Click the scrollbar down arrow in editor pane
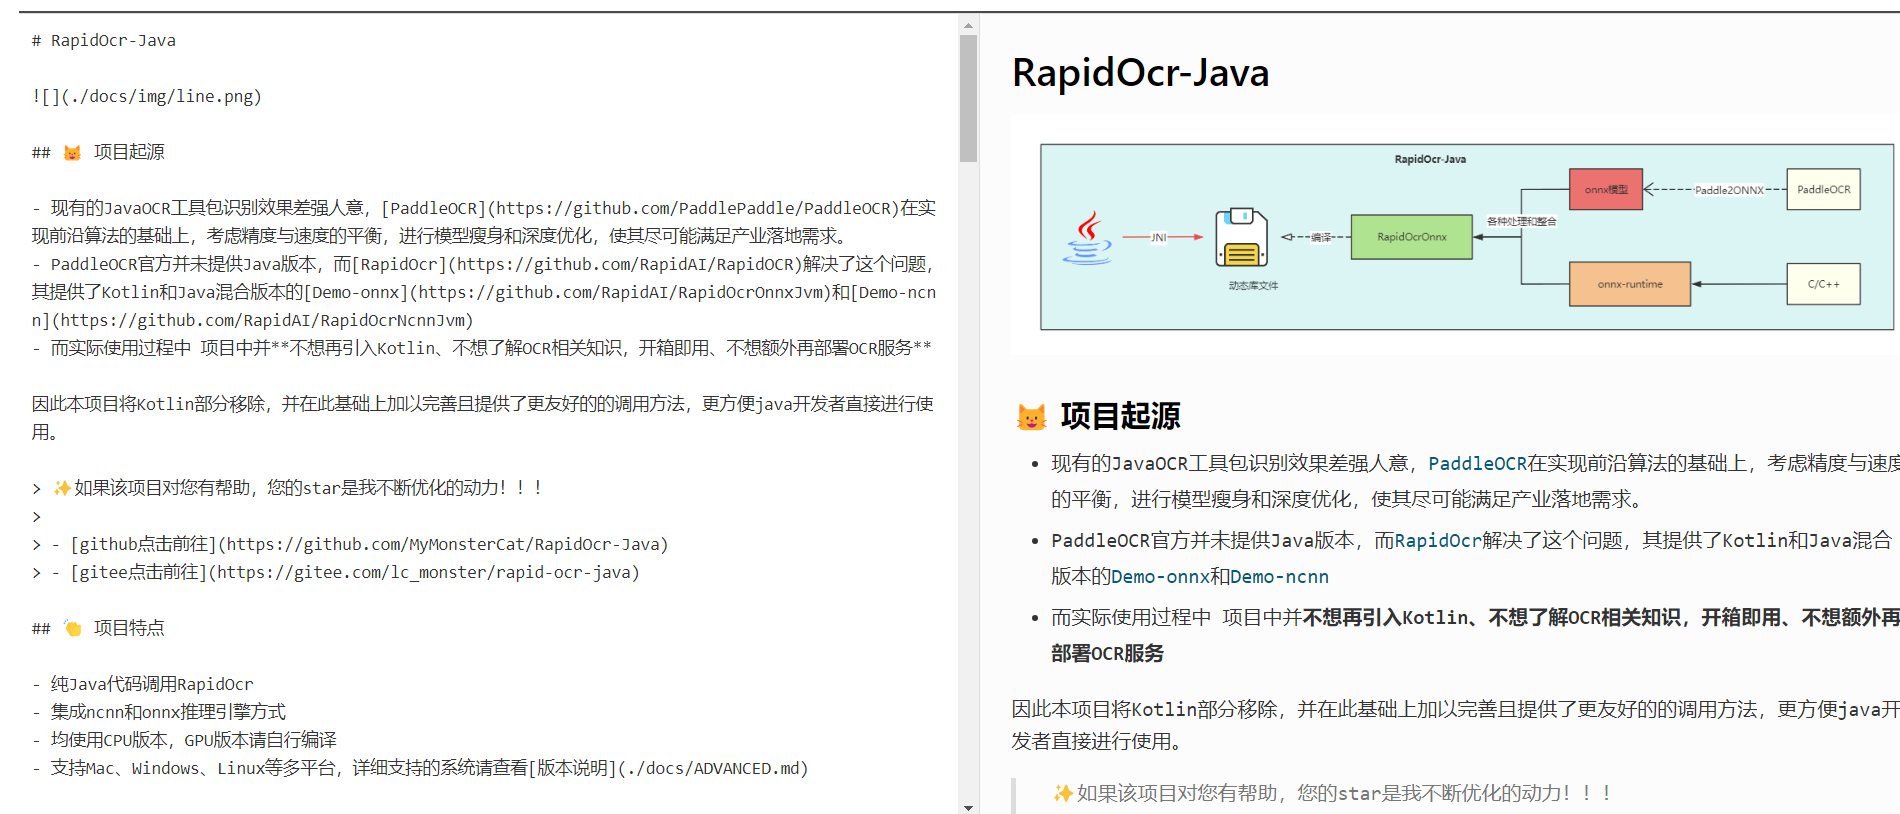Image resolution: width=1900 pixels, height=814 pixels. [x=968, y=806]
